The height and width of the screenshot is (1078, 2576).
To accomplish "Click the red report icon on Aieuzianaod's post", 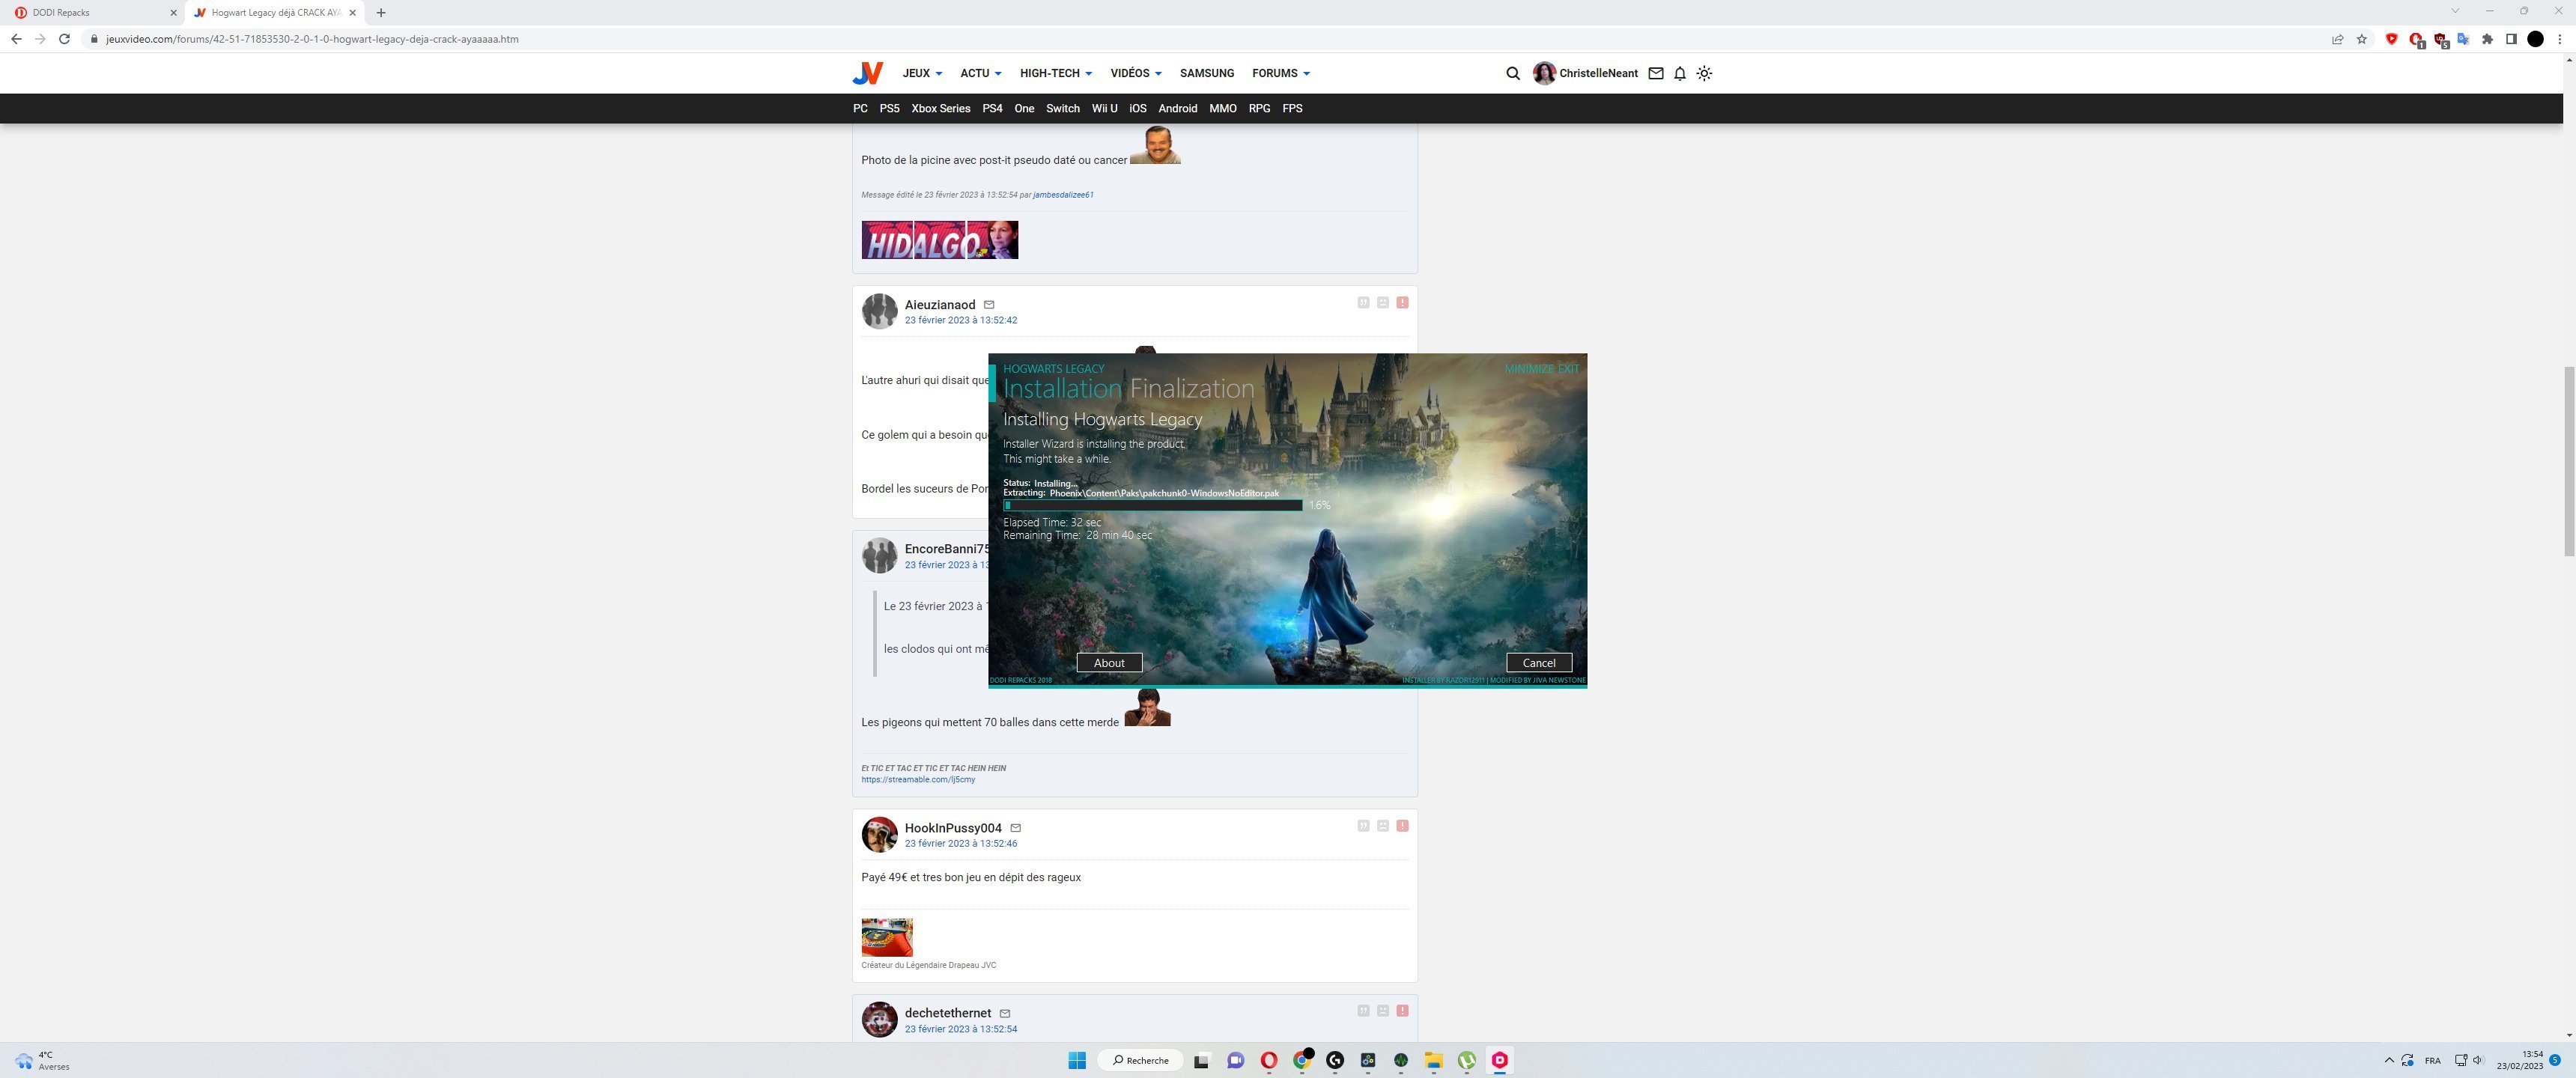I will (x=1402, y=302).
